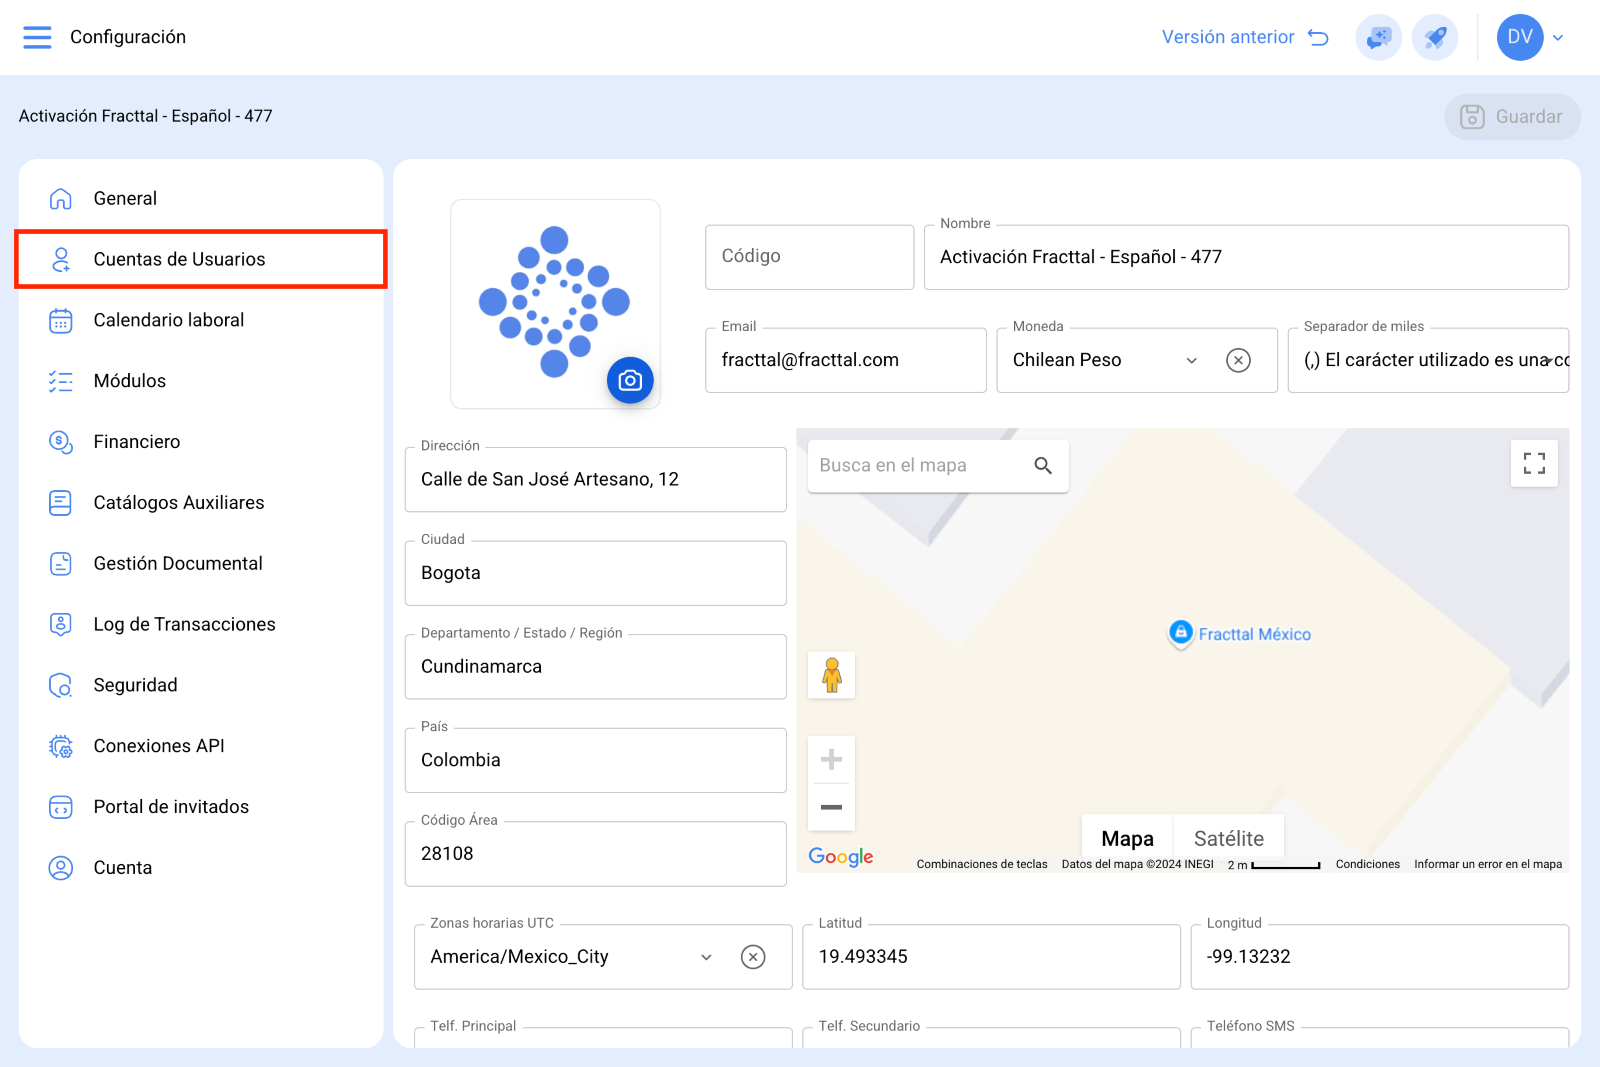This screenshot has height=1067, width=1600.
Task: Click Informar un error en el mapa
Action: point(1488,864)
